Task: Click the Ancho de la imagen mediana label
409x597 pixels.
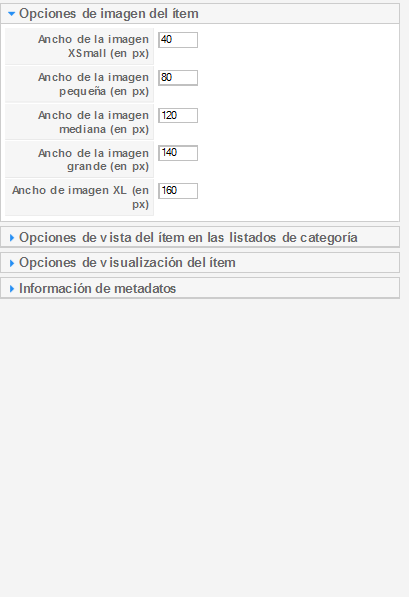Action: (93, 122)
